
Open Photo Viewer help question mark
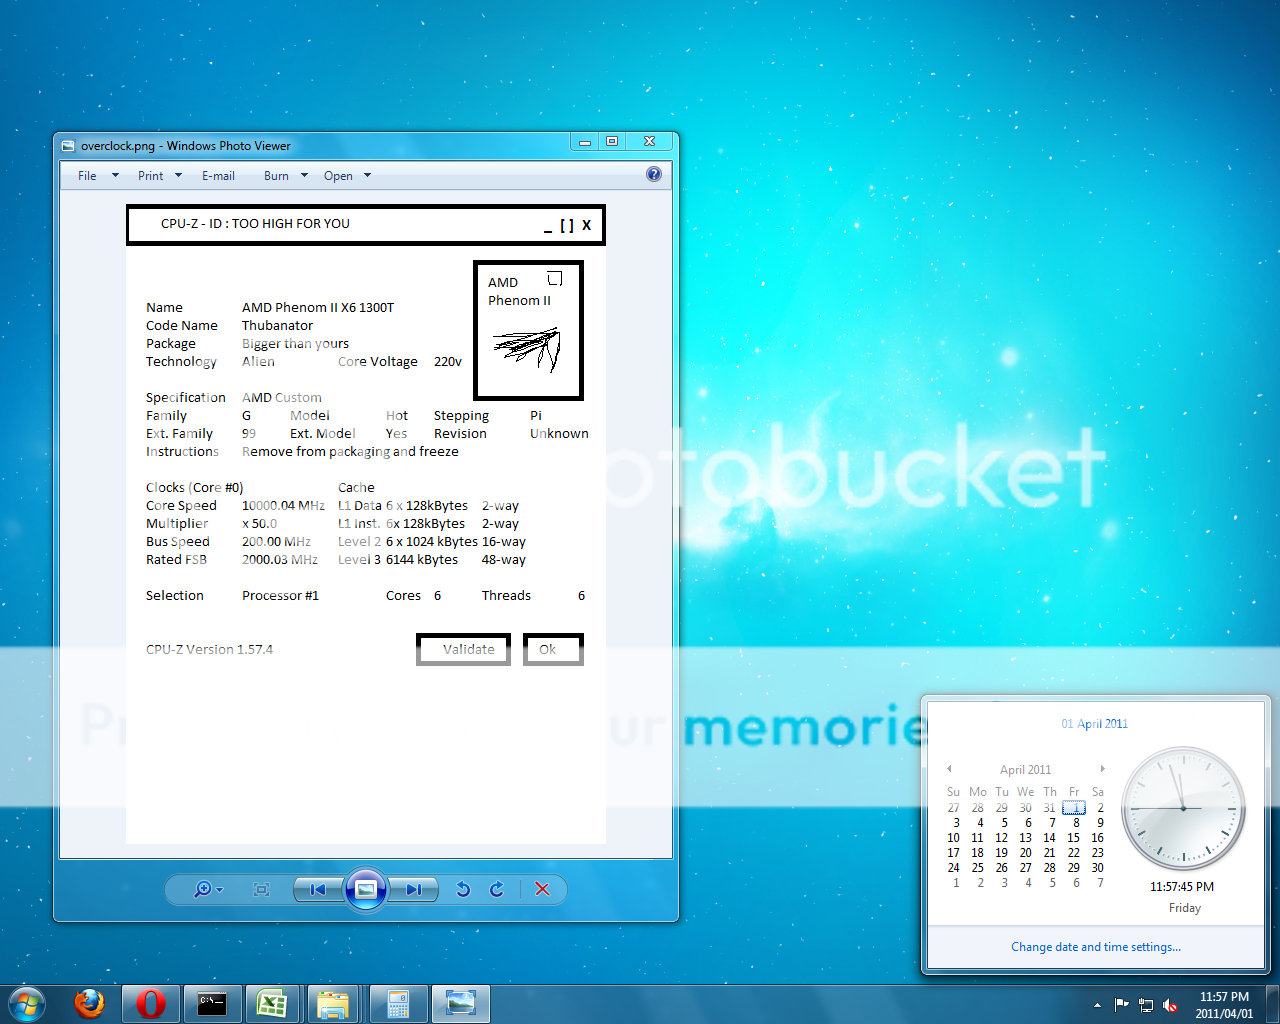(654, 174)
